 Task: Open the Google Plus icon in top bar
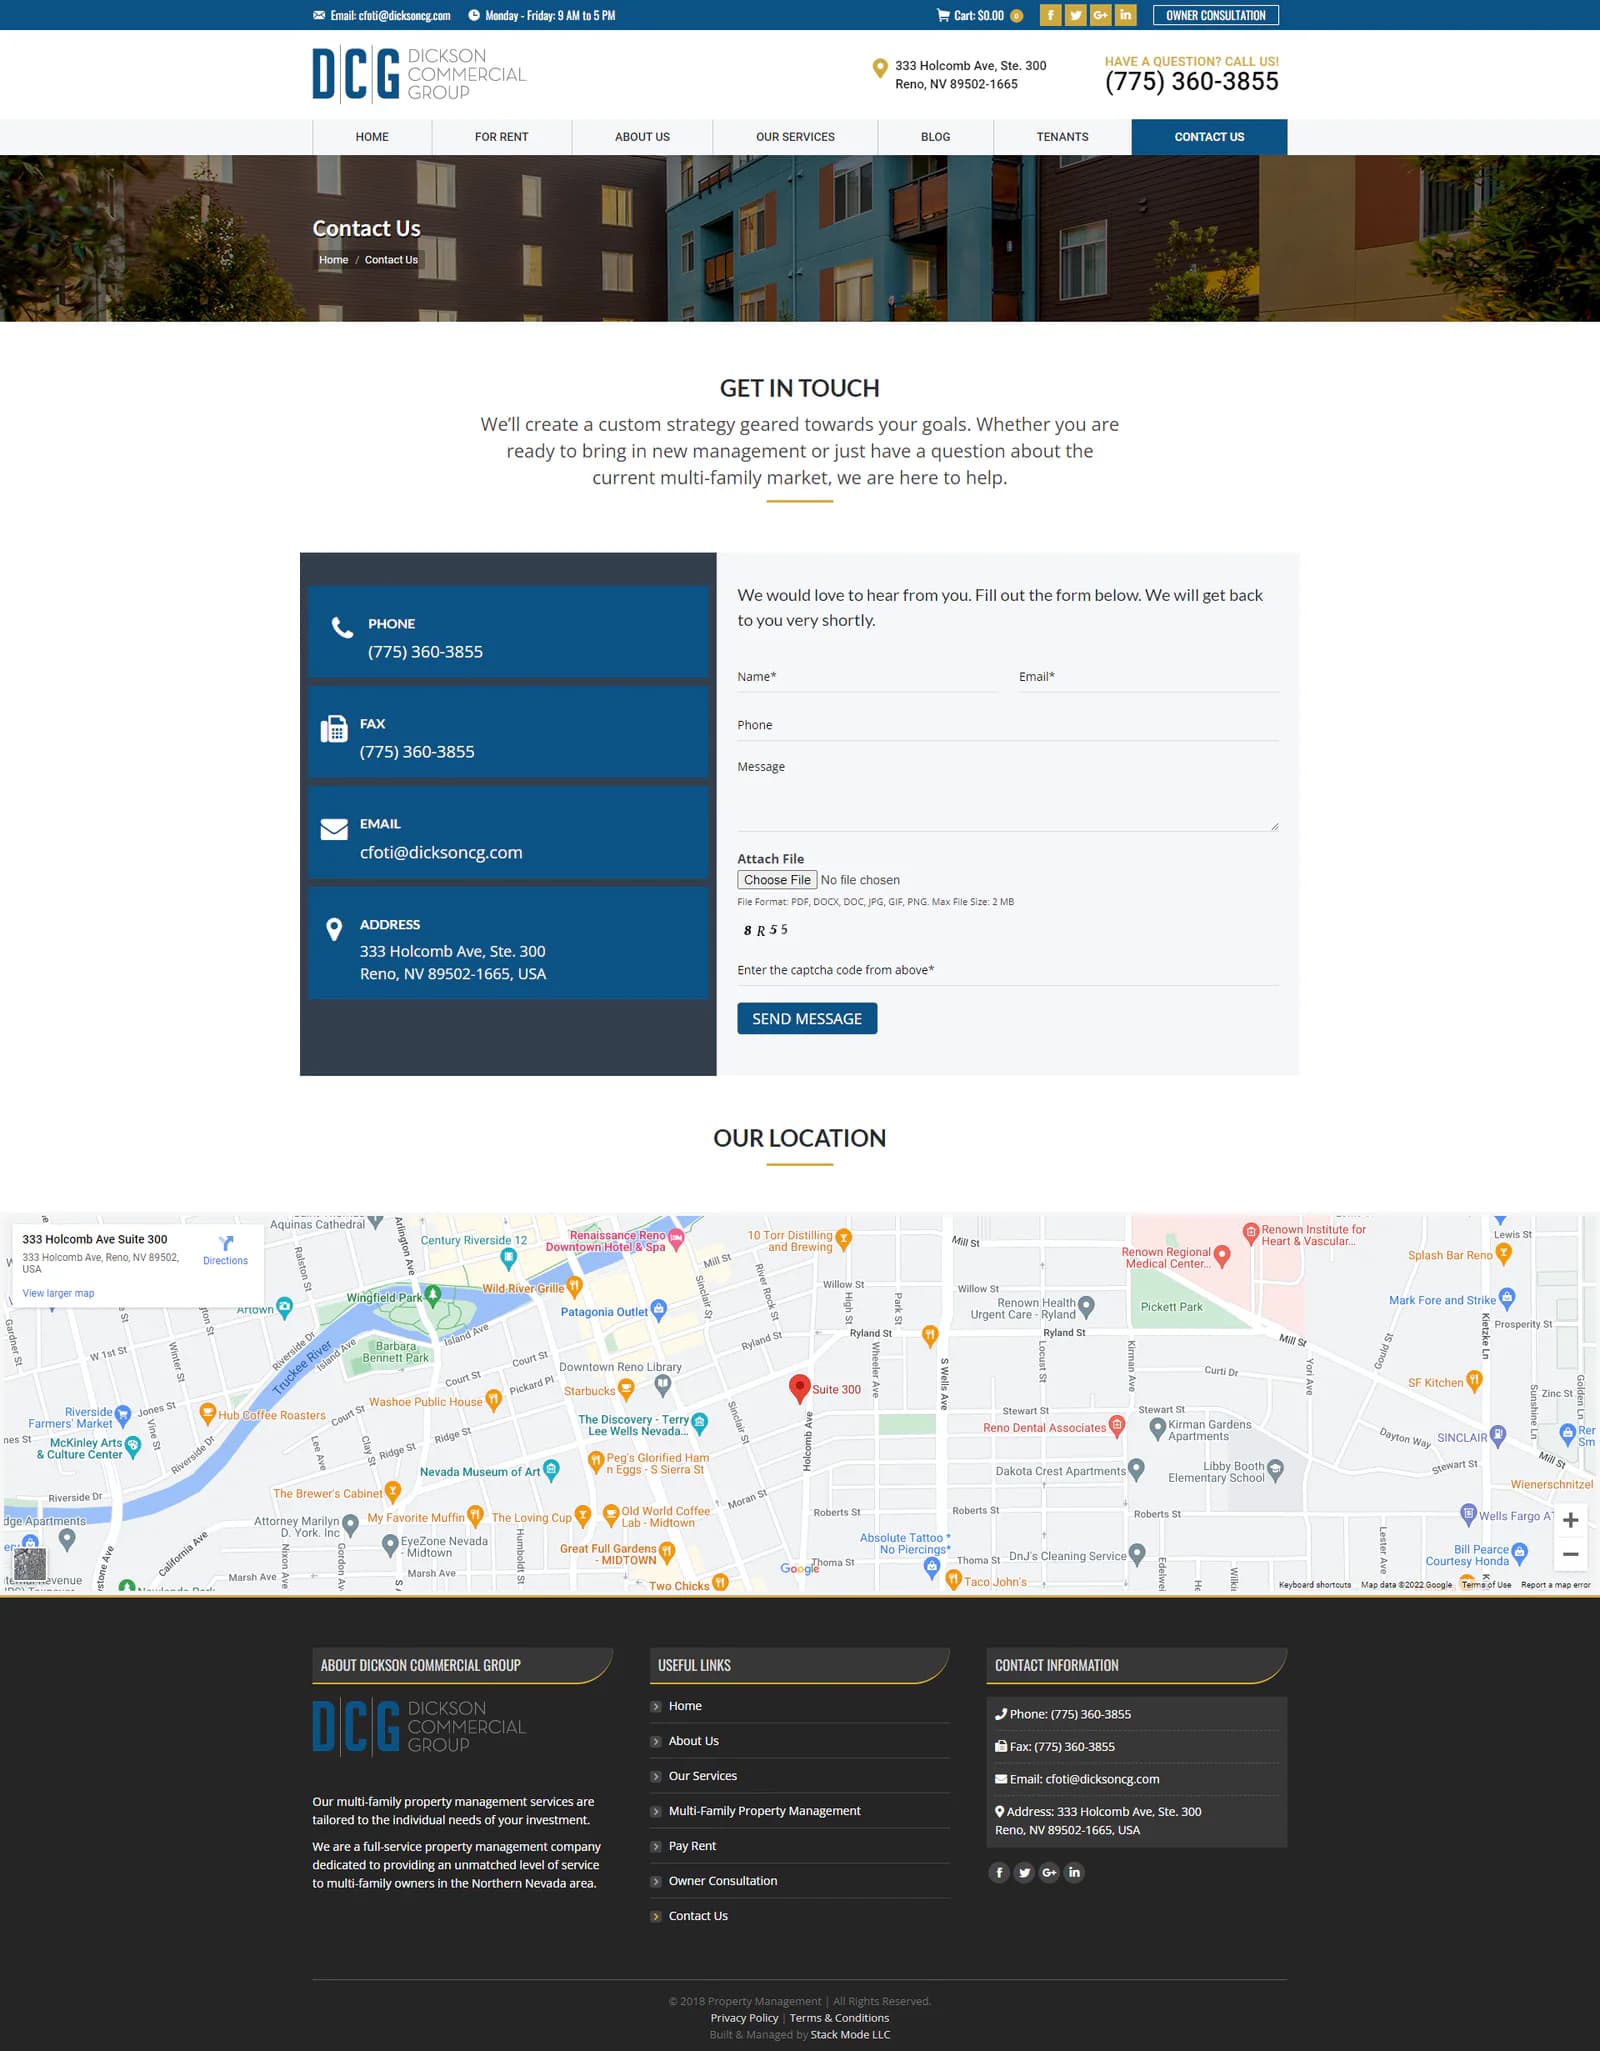tap(1100, 15)
